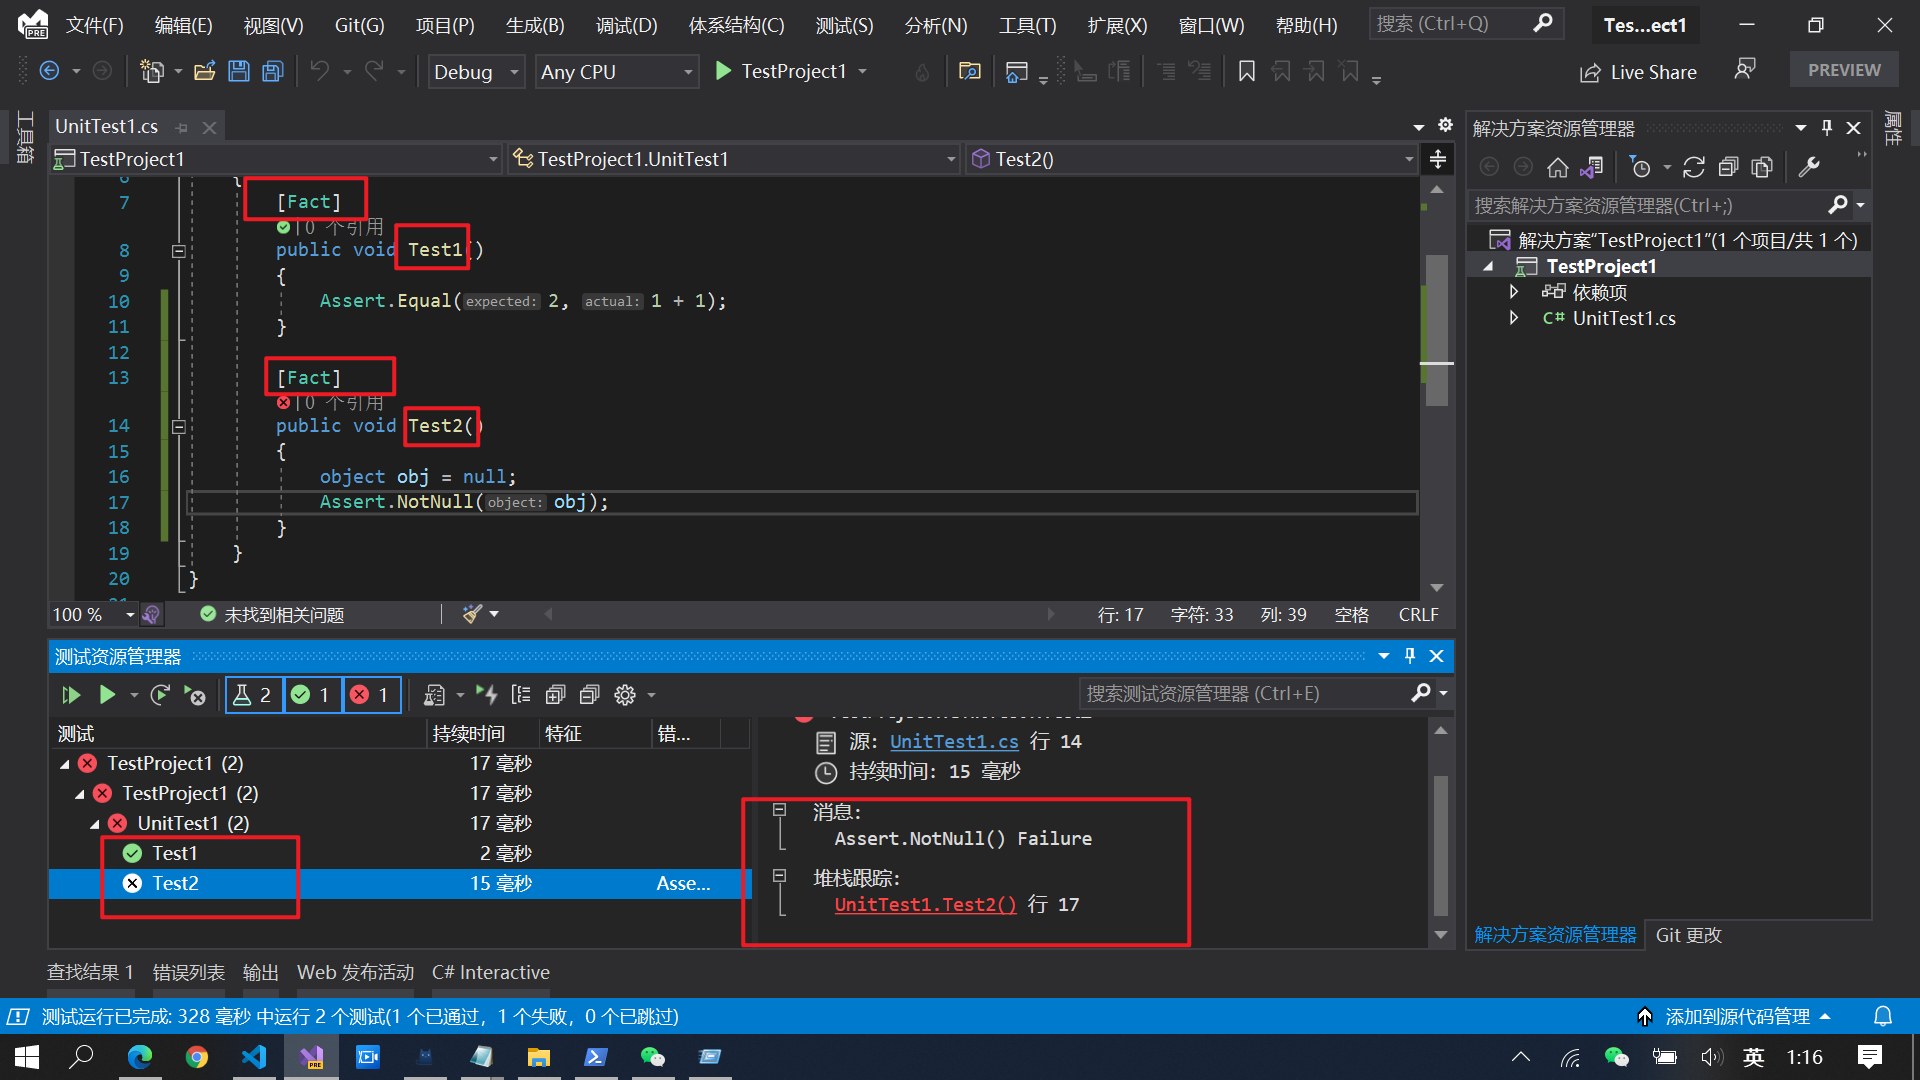Toggle the failed tests filter
This screenshot has height=1080, width=1920.
tap(370, 695)
